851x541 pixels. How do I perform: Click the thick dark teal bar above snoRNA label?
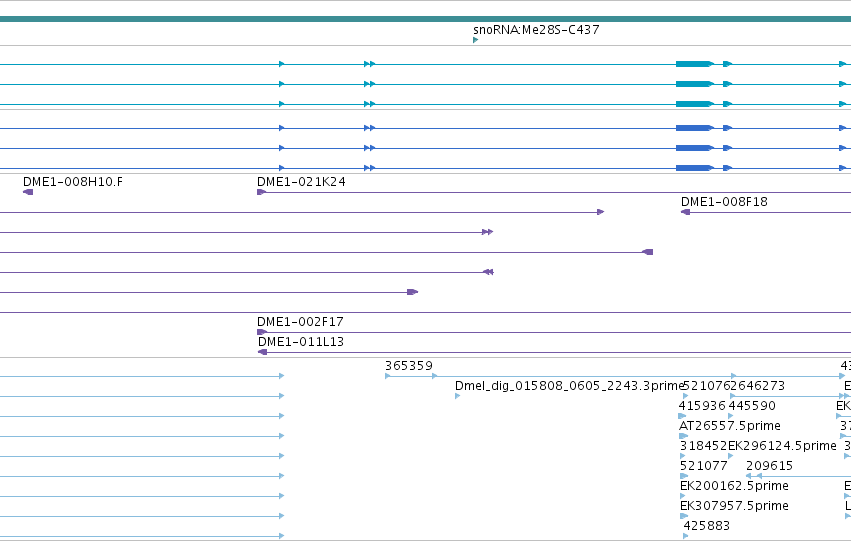426,20
